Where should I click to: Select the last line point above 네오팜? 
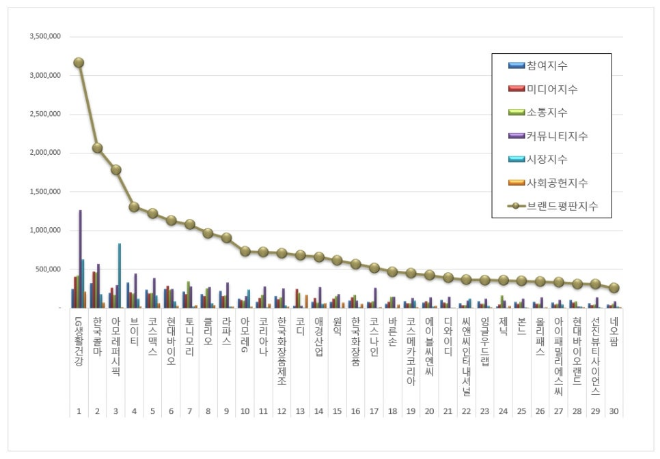pos(613,288)
